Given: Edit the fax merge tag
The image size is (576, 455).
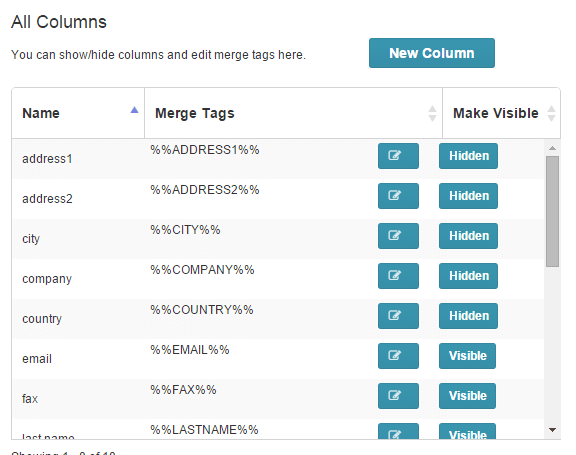Looking at the screenshot, I should tap(398, 396).
